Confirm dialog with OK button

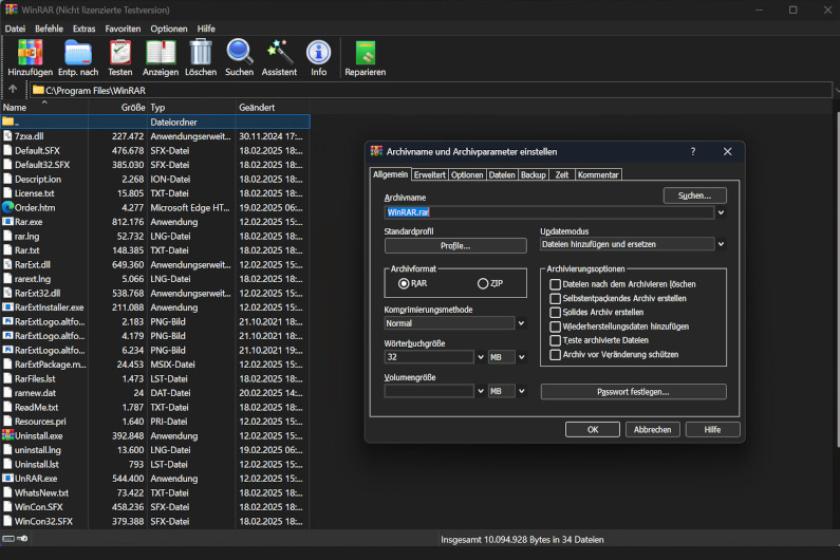[x=592, y=429]
